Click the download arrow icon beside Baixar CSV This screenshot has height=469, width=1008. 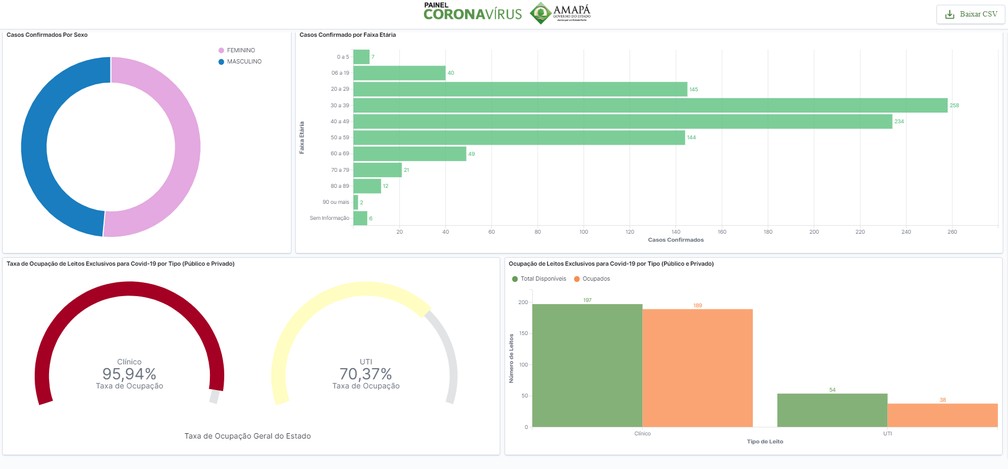tap(950, 14)
